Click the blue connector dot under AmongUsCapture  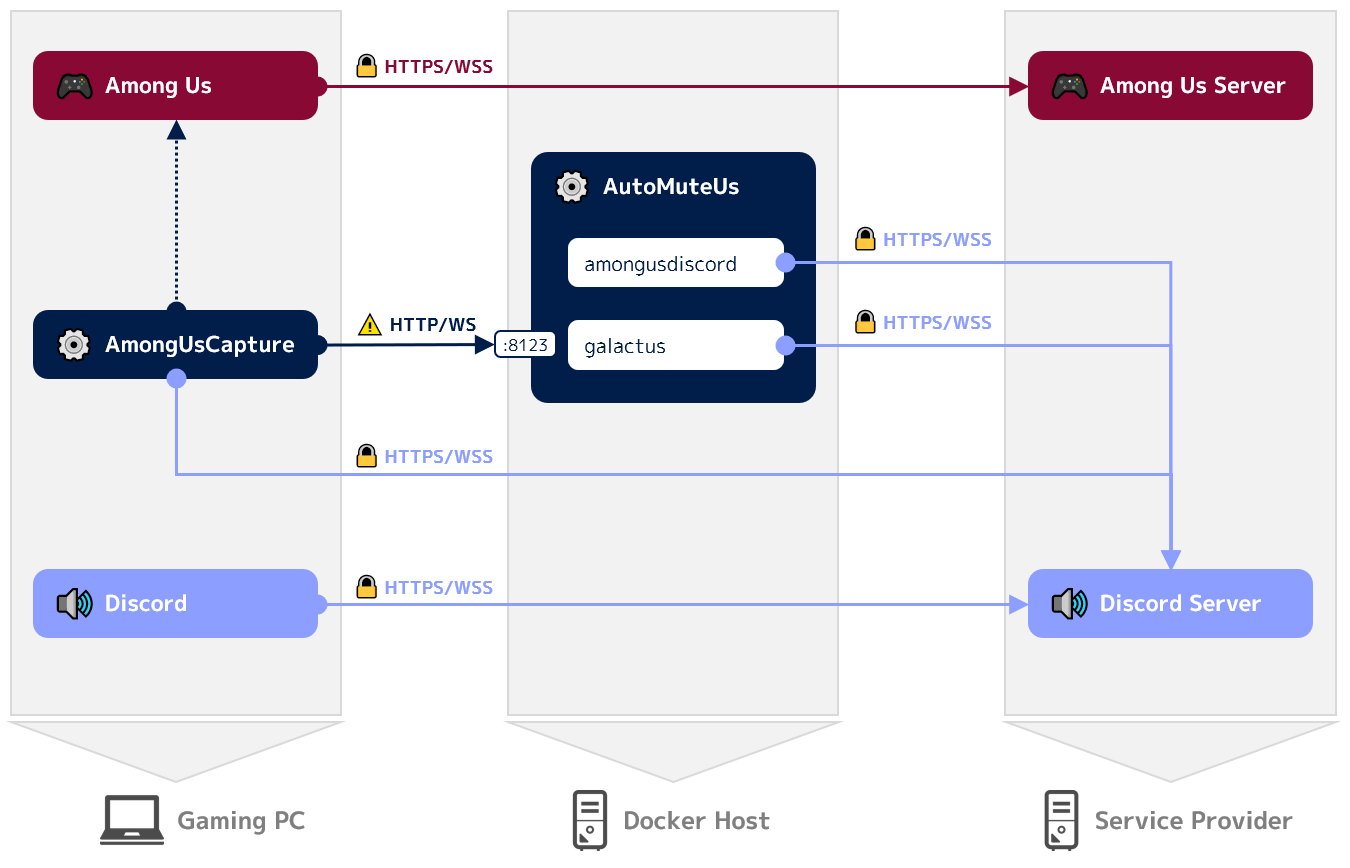(176, 378)
